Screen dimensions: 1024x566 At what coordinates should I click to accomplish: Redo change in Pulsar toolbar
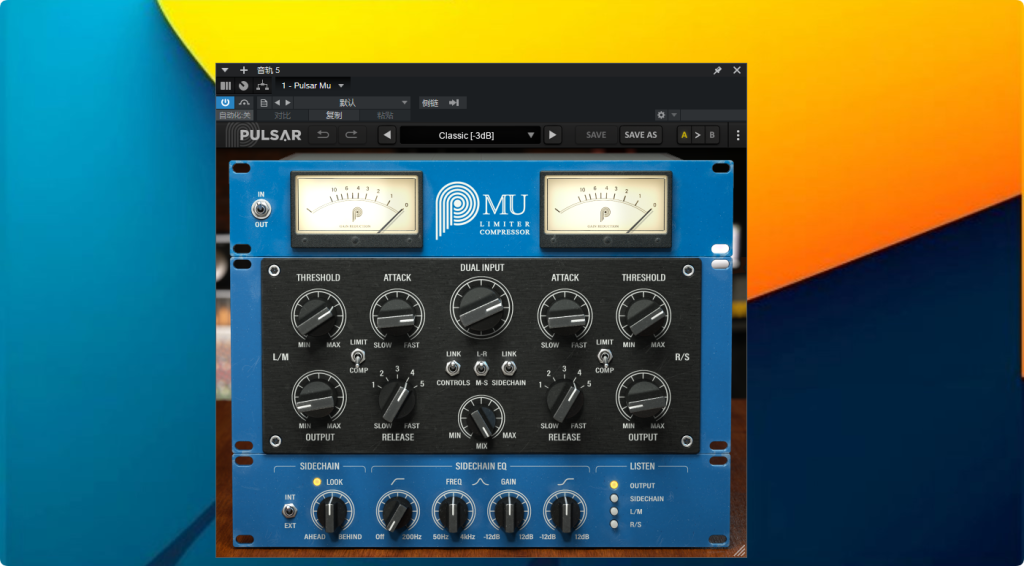[351, 135]
